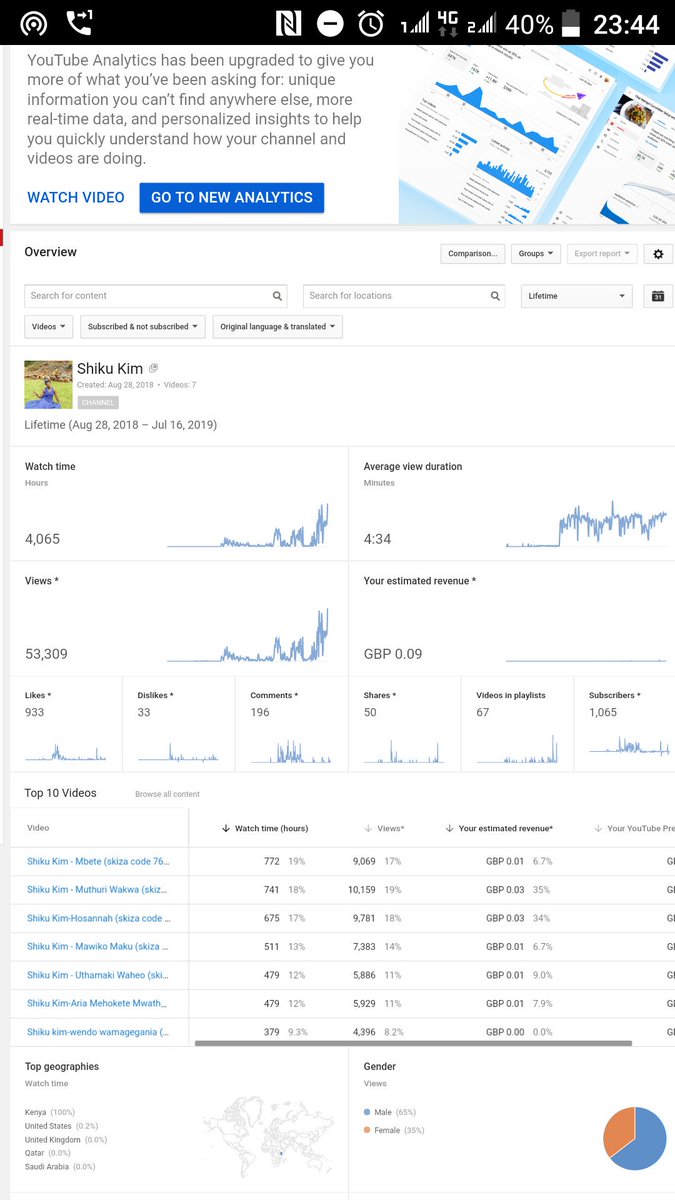Open the Dislikes metric card
This screenshot has width=675, height=1200.
click(179, 724)
